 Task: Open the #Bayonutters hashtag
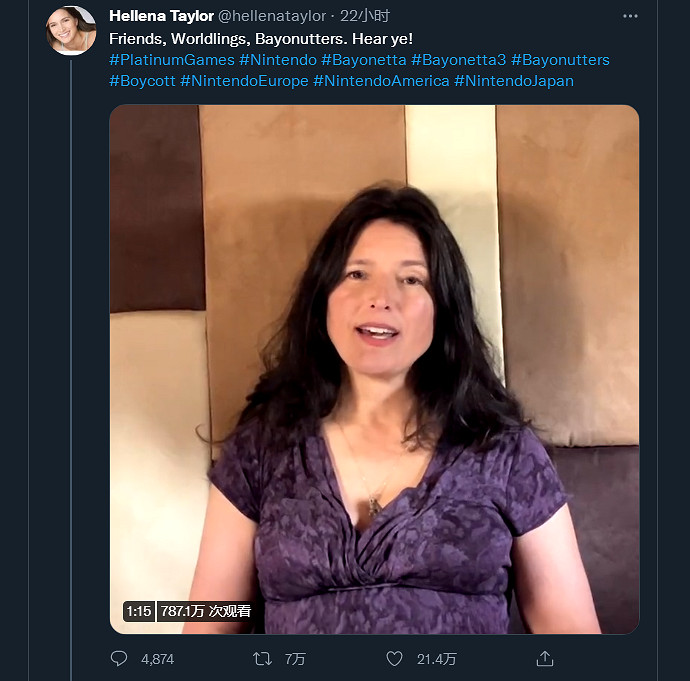tap(560, 60)
